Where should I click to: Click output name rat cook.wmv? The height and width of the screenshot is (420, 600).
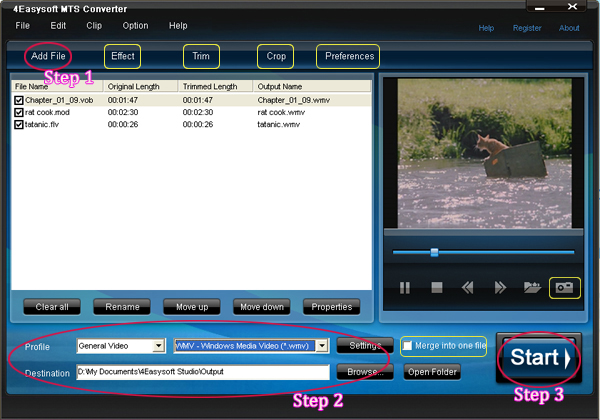coord(281,112)
